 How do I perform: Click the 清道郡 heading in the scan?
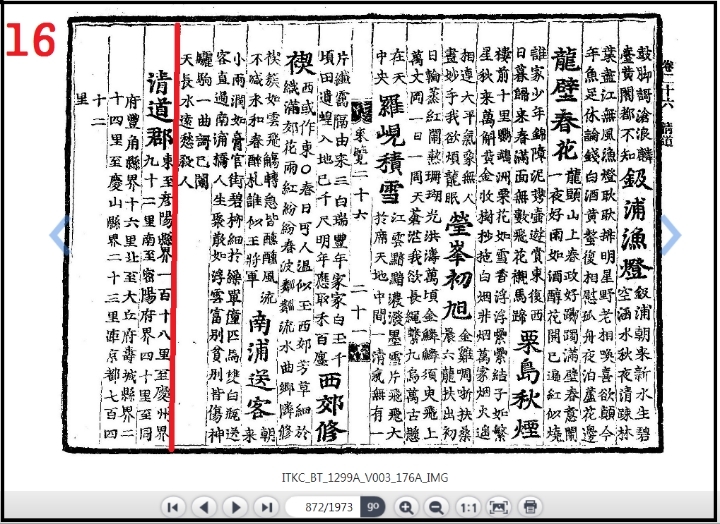(159, 110)
